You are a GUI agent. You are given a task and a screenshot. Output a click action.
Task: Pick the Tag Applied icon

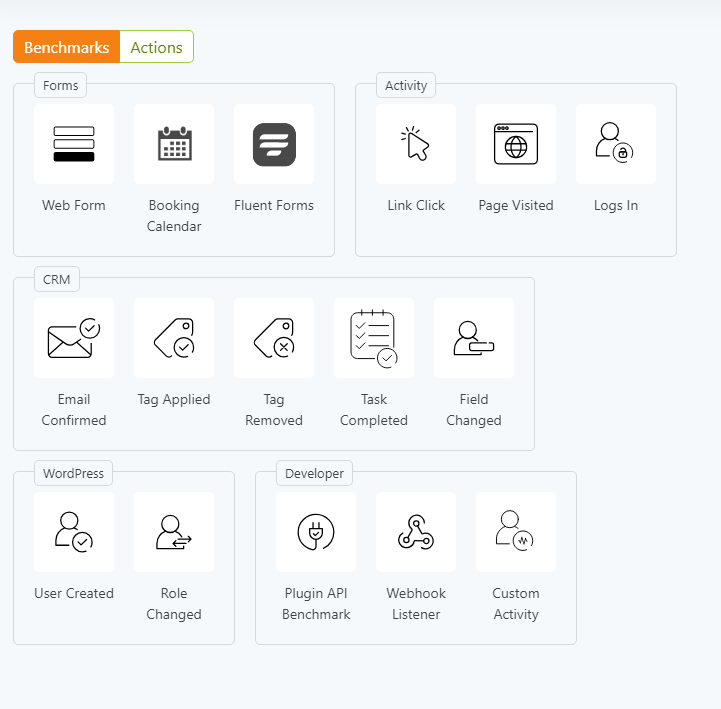click(174, 338)
